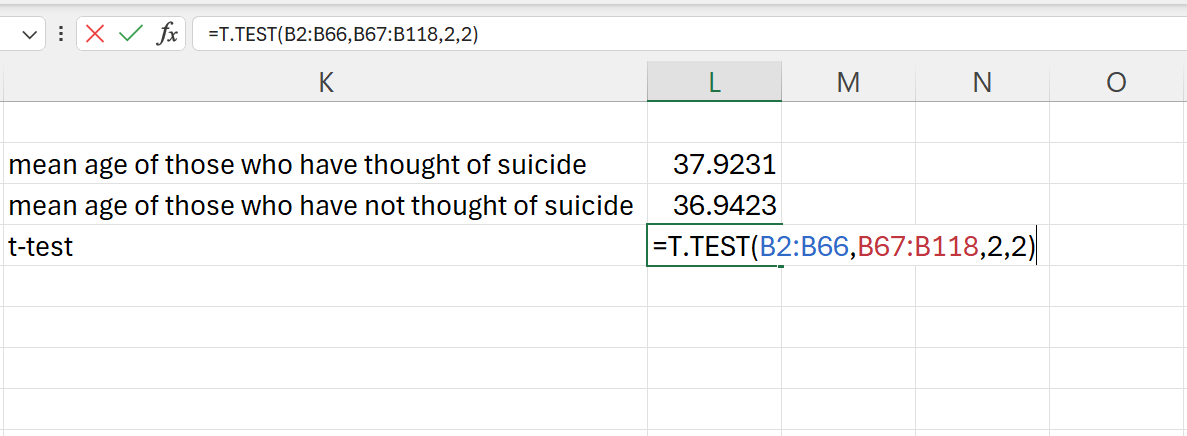Select column L header
This screenshot has height=436, width=1187.
coord(714,82)
